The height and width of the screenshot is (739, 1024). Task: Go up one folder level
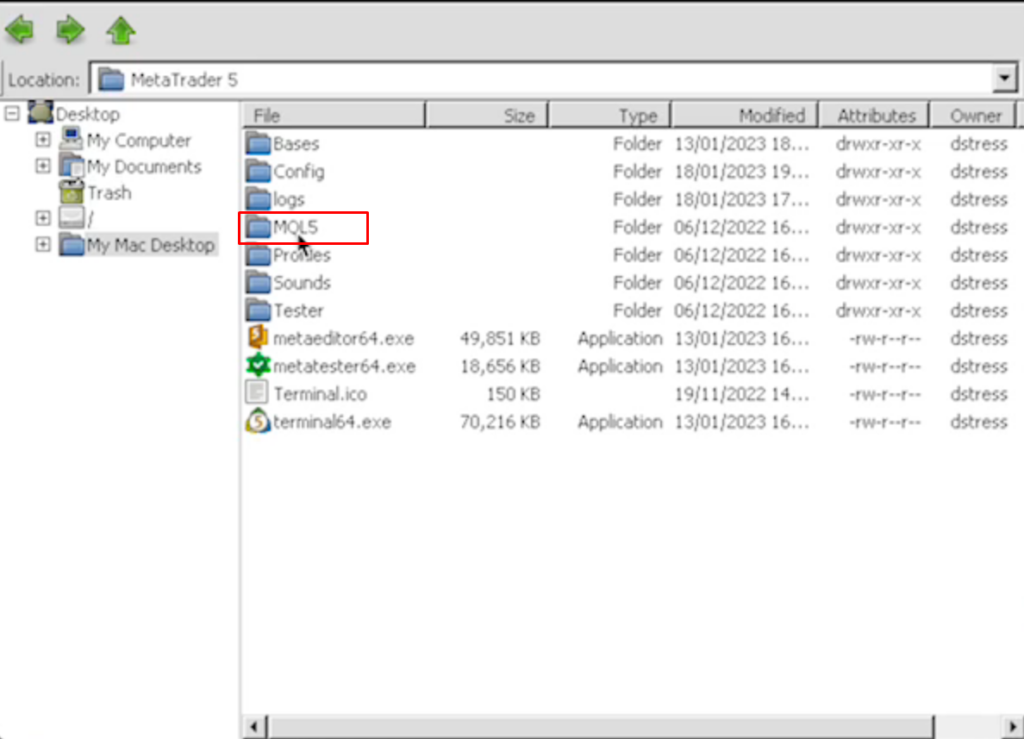(121, 30)
